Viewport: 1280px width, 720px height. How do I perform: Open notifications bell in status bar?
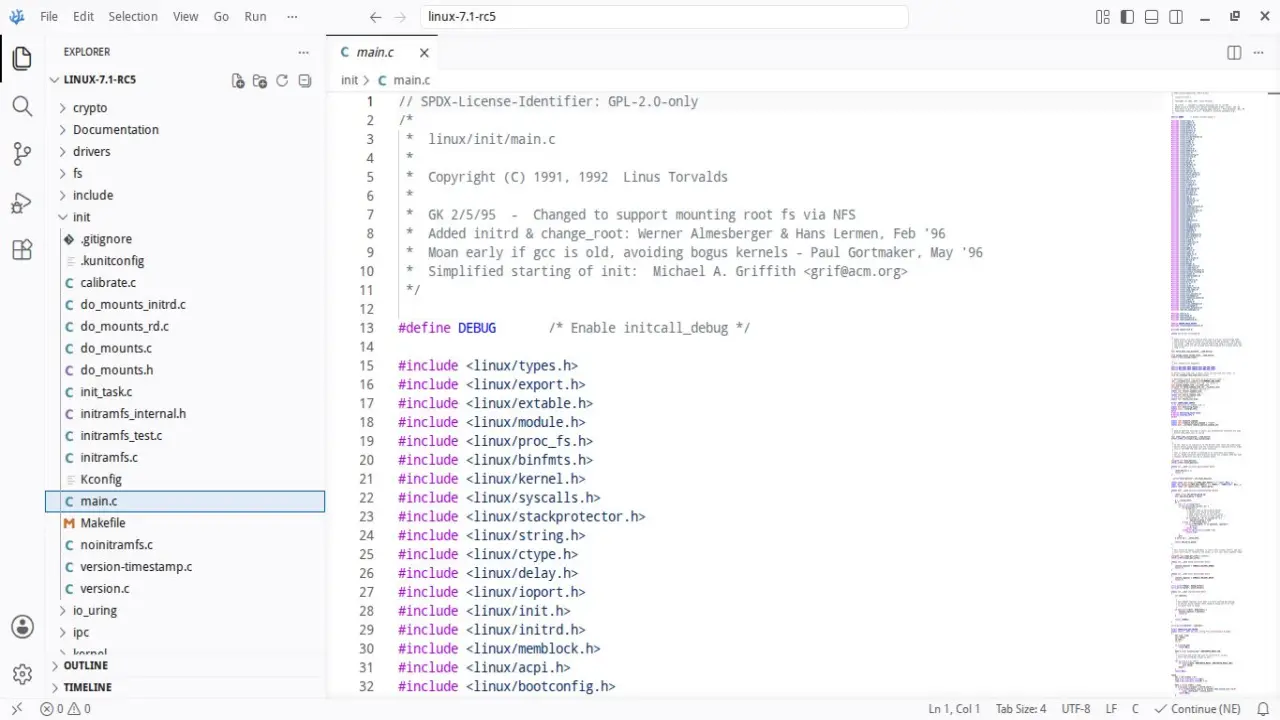coord(1262,709)
